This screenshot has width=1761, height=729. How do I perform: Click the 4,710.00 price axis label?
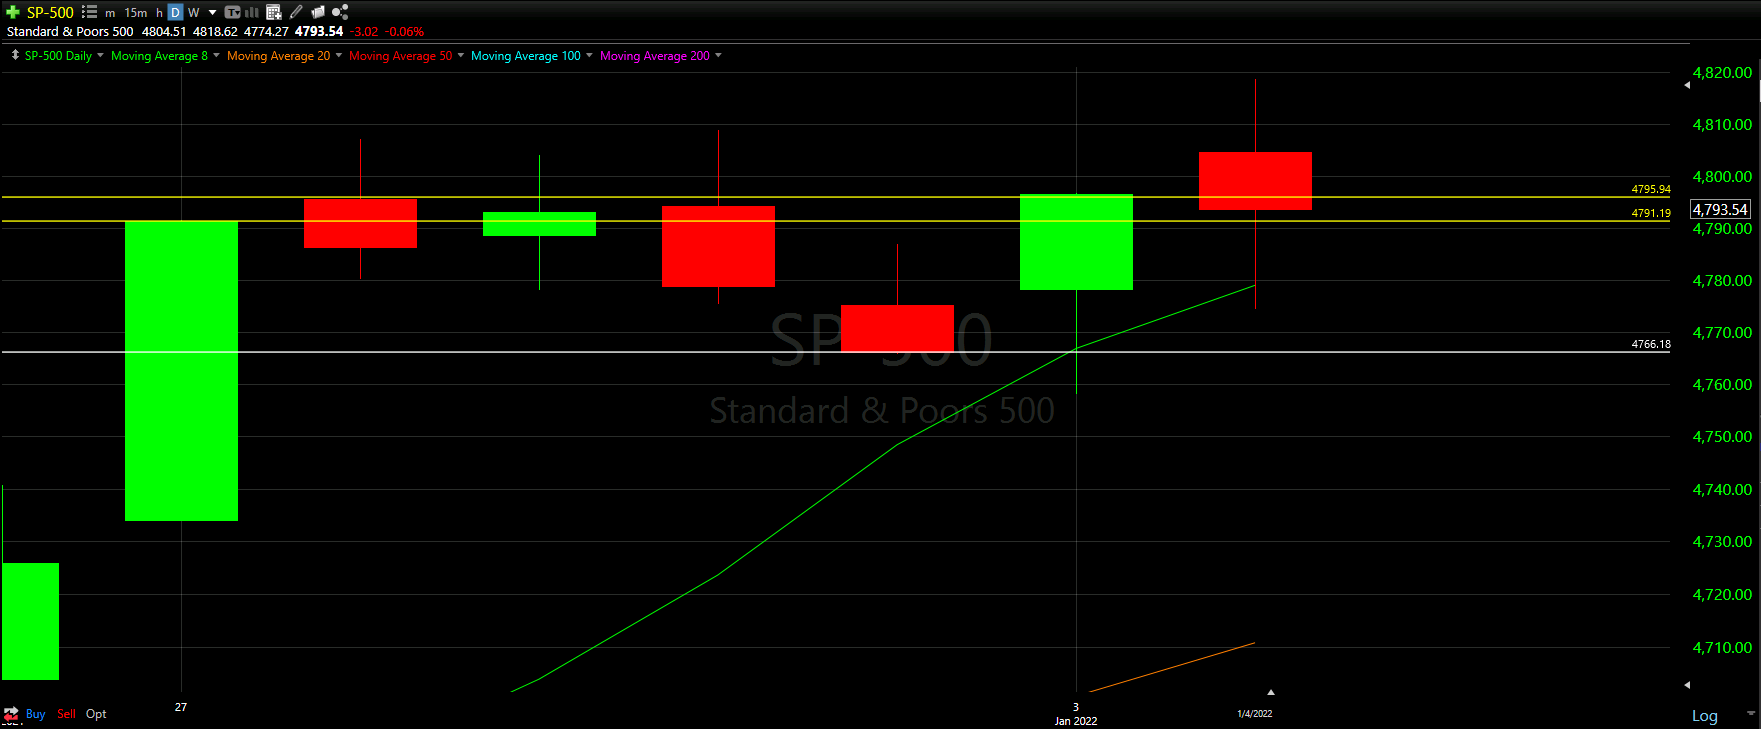pyautogui.click(x=1722, y=647)
